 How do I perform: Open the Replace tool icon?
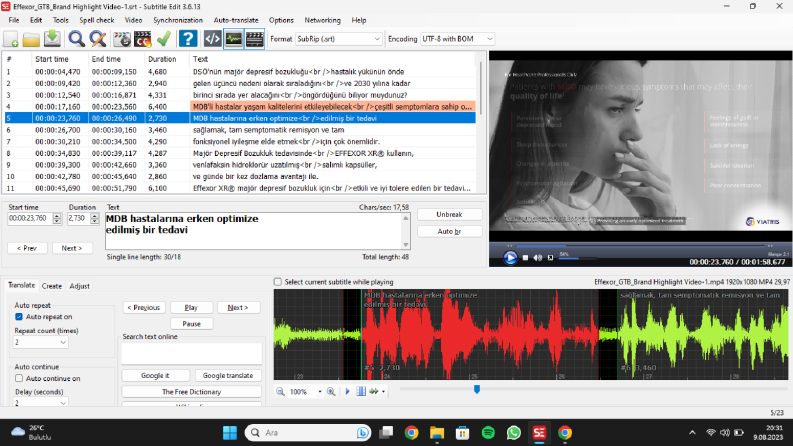tap(98, 39)
